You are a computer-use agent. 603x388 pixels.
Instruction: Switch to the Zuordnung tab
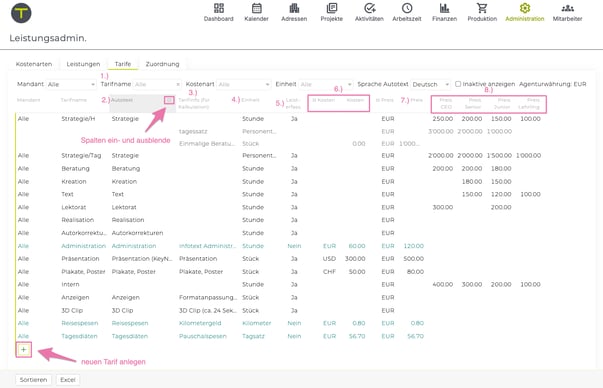pos(162,64)
